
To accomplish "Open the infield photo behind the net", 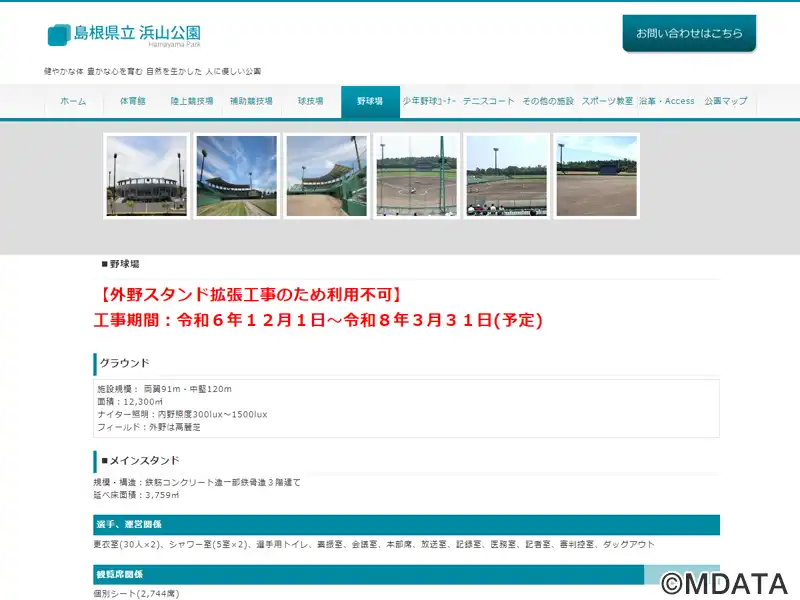I will pyautogui.click(x=416, y=176).
